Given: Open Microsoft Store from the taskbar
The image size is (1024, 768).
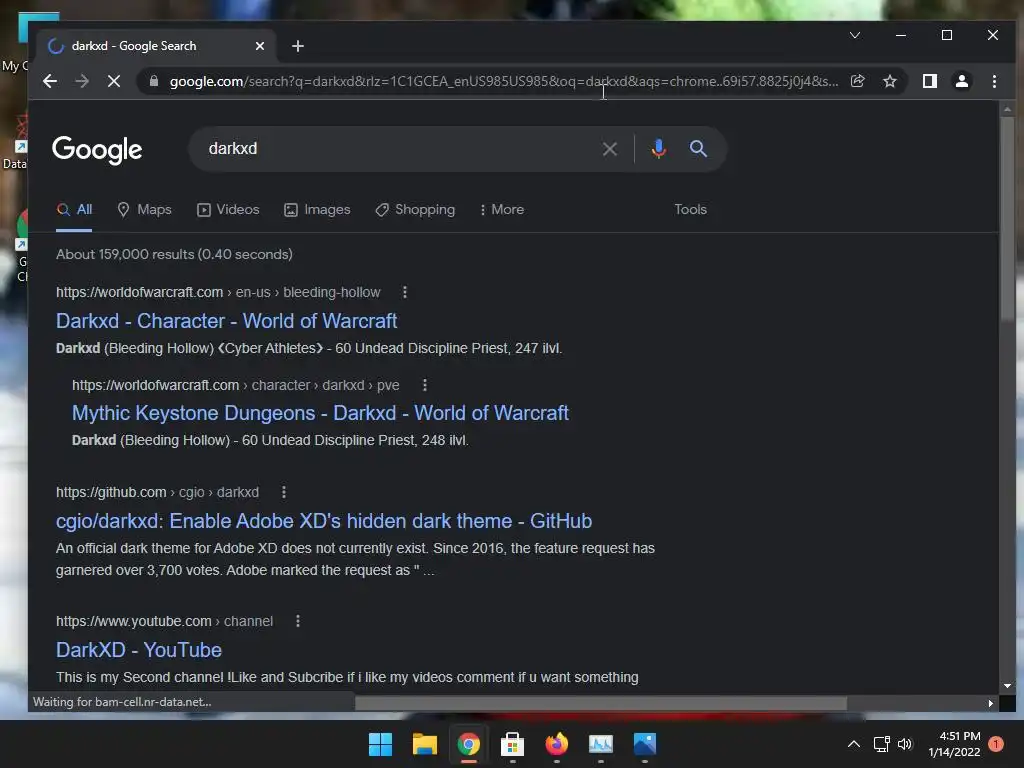Looking at the screenshot, I should click(513, 744).
